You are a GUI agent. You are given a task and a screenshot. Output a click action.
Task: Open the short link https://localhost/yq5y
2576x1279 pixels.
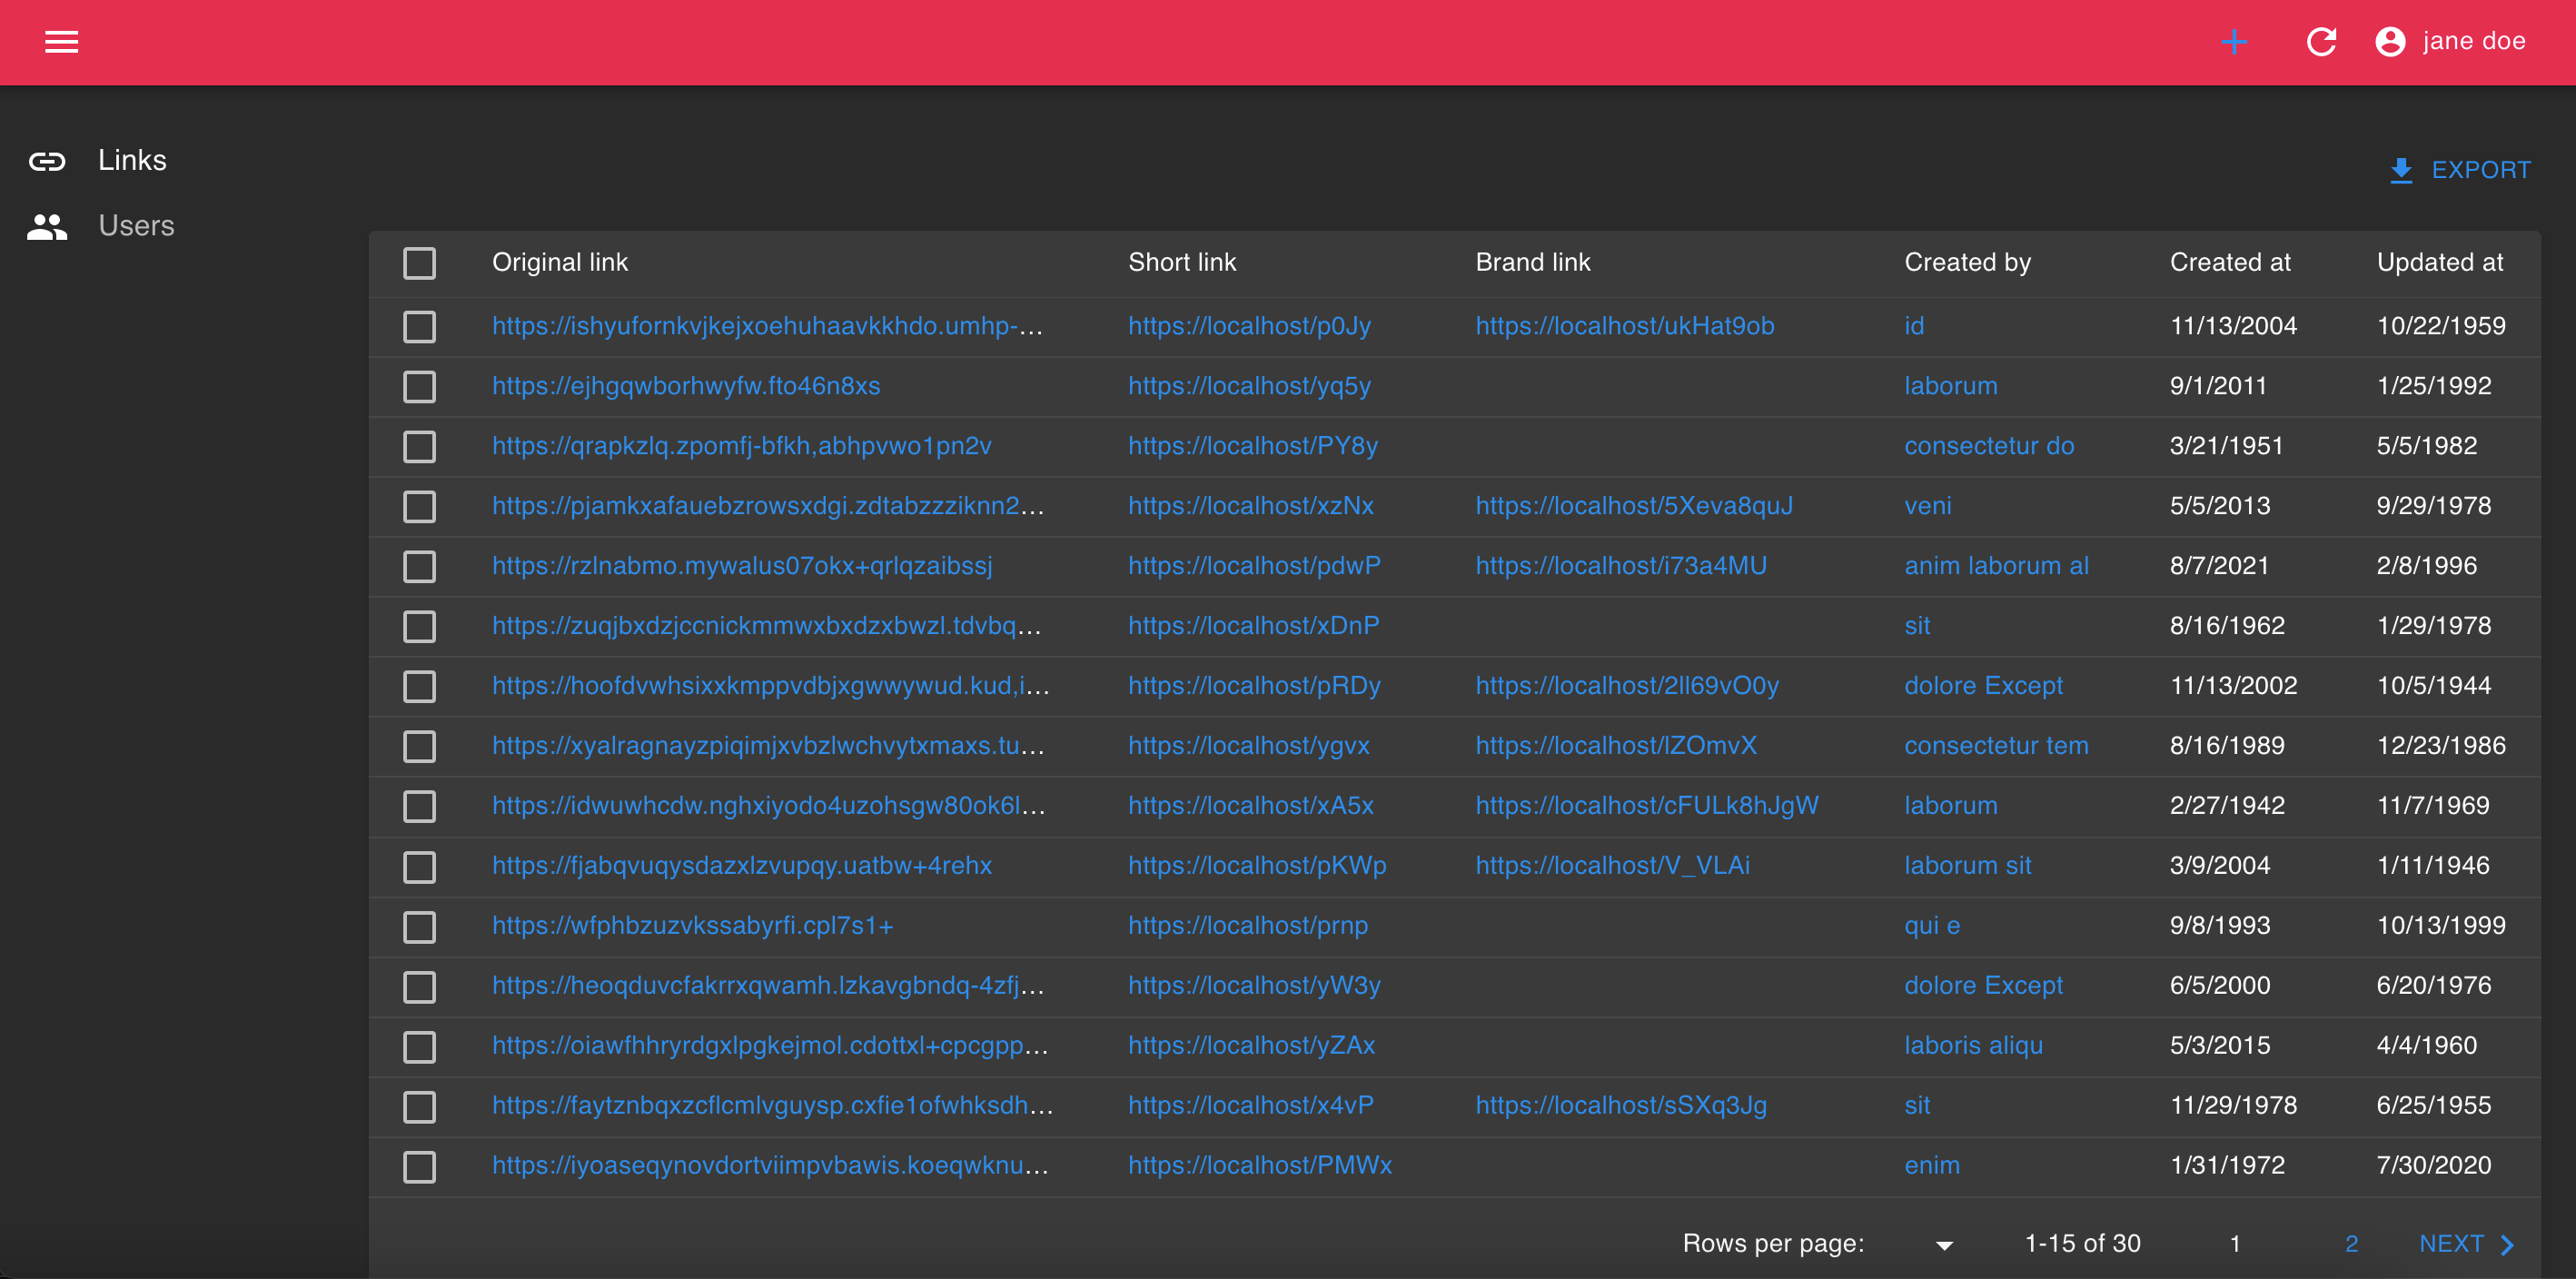1249,386
